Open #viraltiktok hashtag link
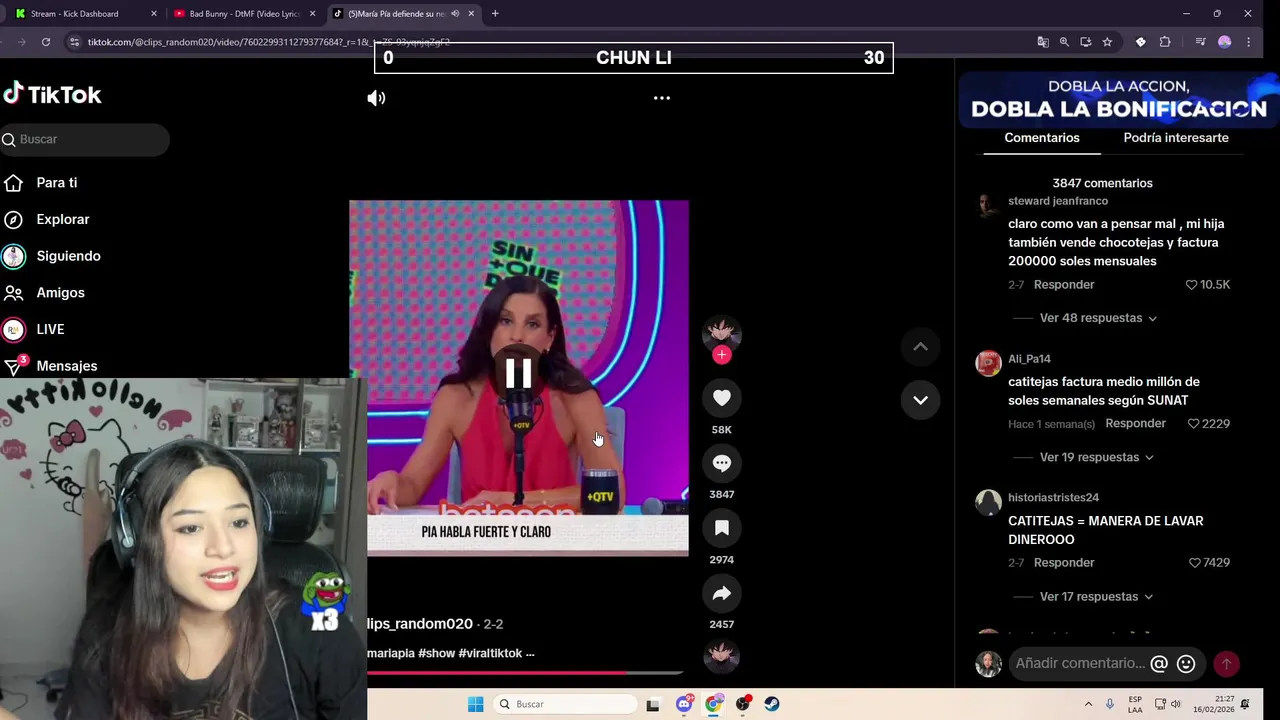1280x720 pixels. tap(490, 653)
